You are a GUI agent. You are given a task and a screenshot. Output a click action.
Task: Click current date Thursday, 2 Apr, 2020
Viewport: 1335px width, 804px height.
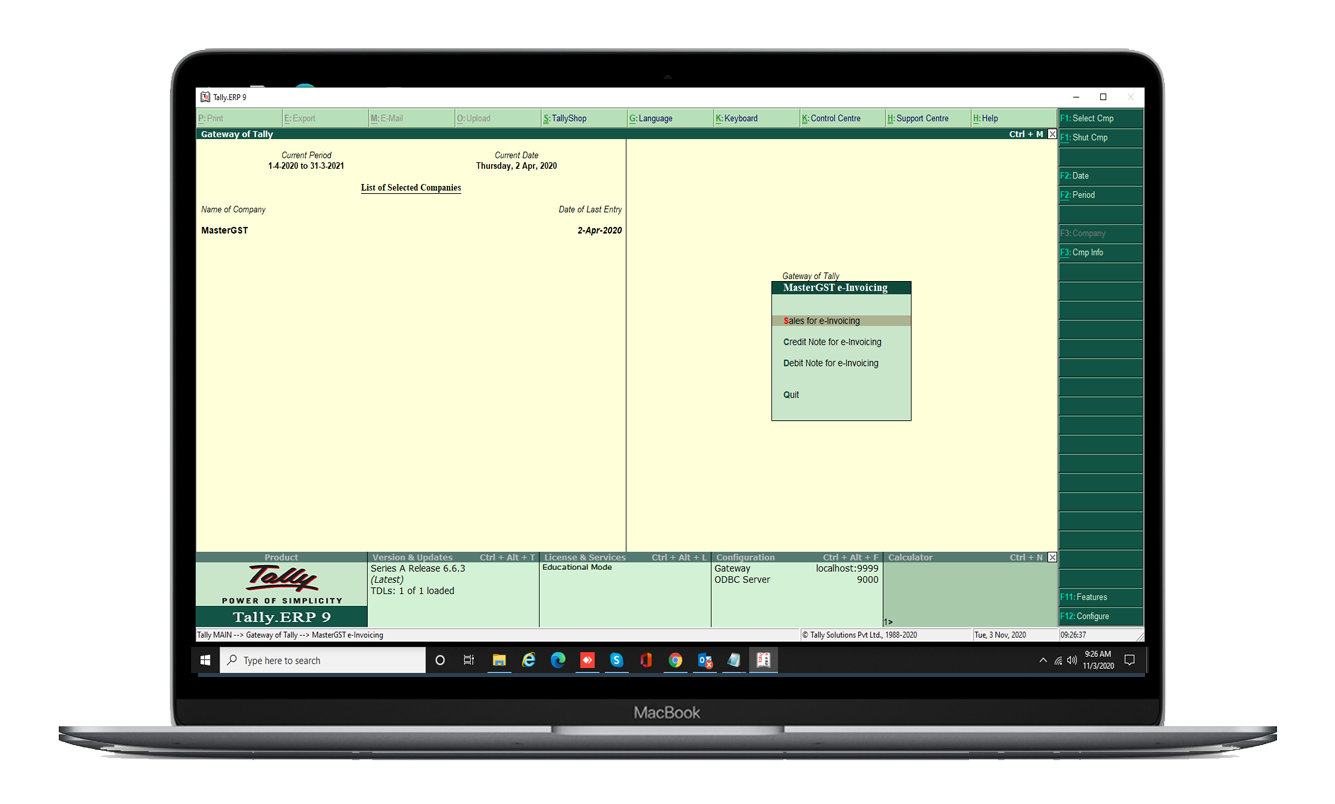click(x=516, y=166)
